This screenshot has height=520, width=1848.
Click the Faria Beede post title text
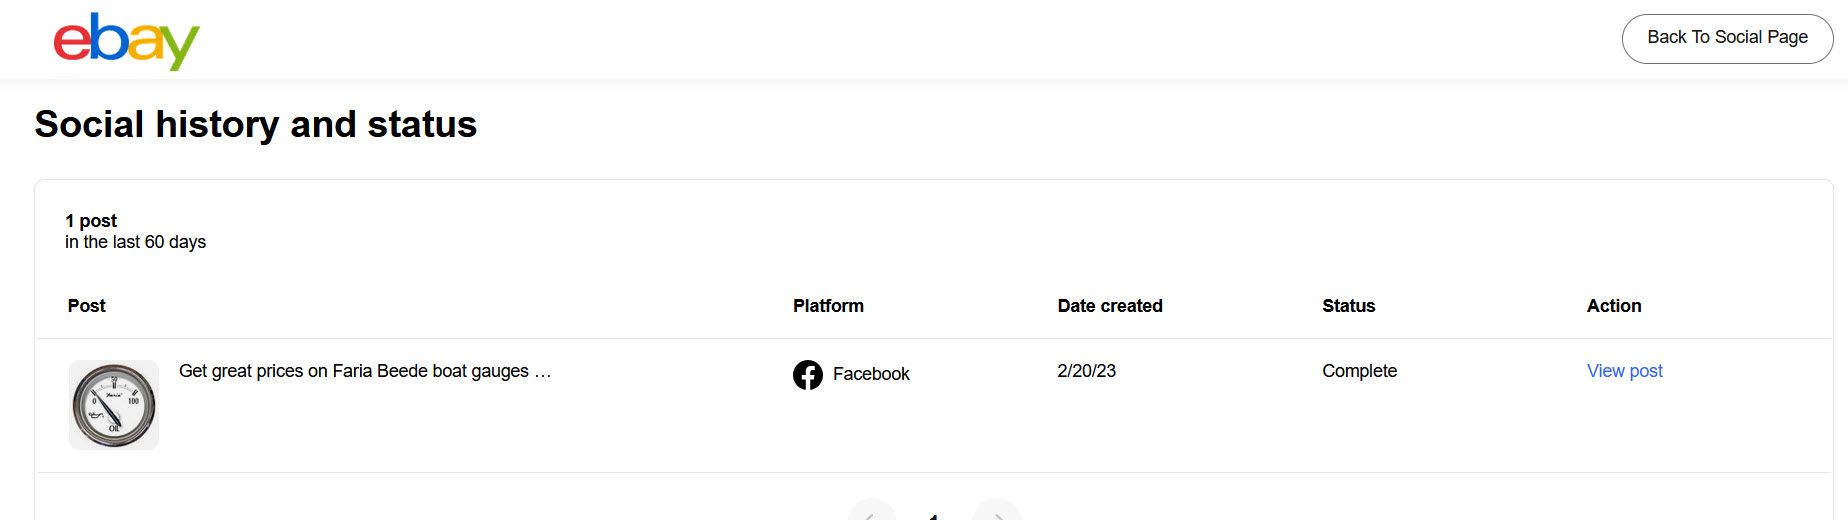[365, 371]
